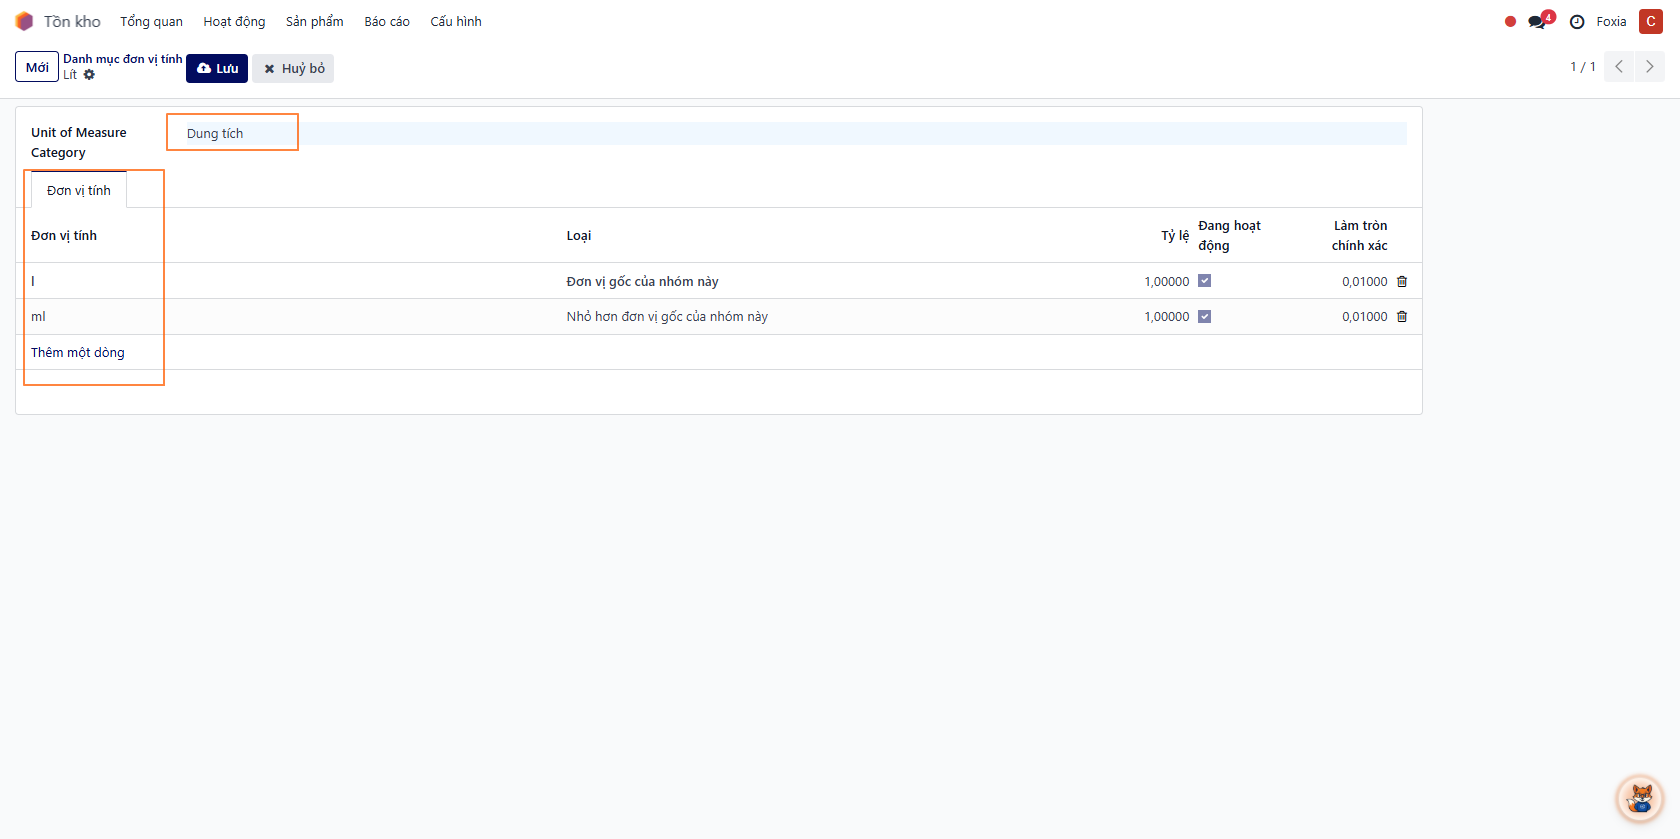Open the fox mascot assistant icon
This screenshot has height=839, width=1680.
pyautogui.click(x=1640, y=798)
